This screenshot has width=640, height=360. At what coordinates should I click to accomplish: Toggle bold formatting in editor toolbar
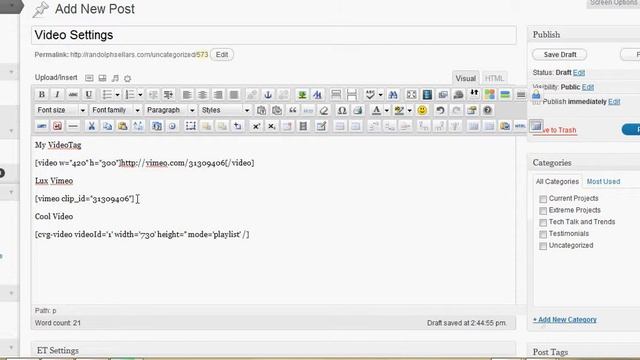[42, 95]
